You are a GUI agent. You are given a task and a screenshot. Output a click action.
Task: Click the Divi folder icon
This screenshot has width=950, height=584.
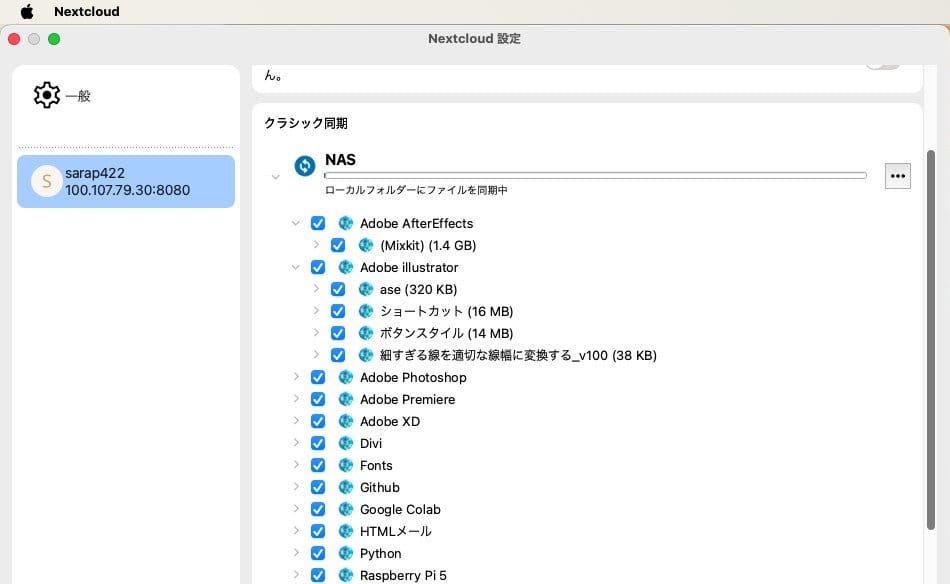[x=346, y=443]
